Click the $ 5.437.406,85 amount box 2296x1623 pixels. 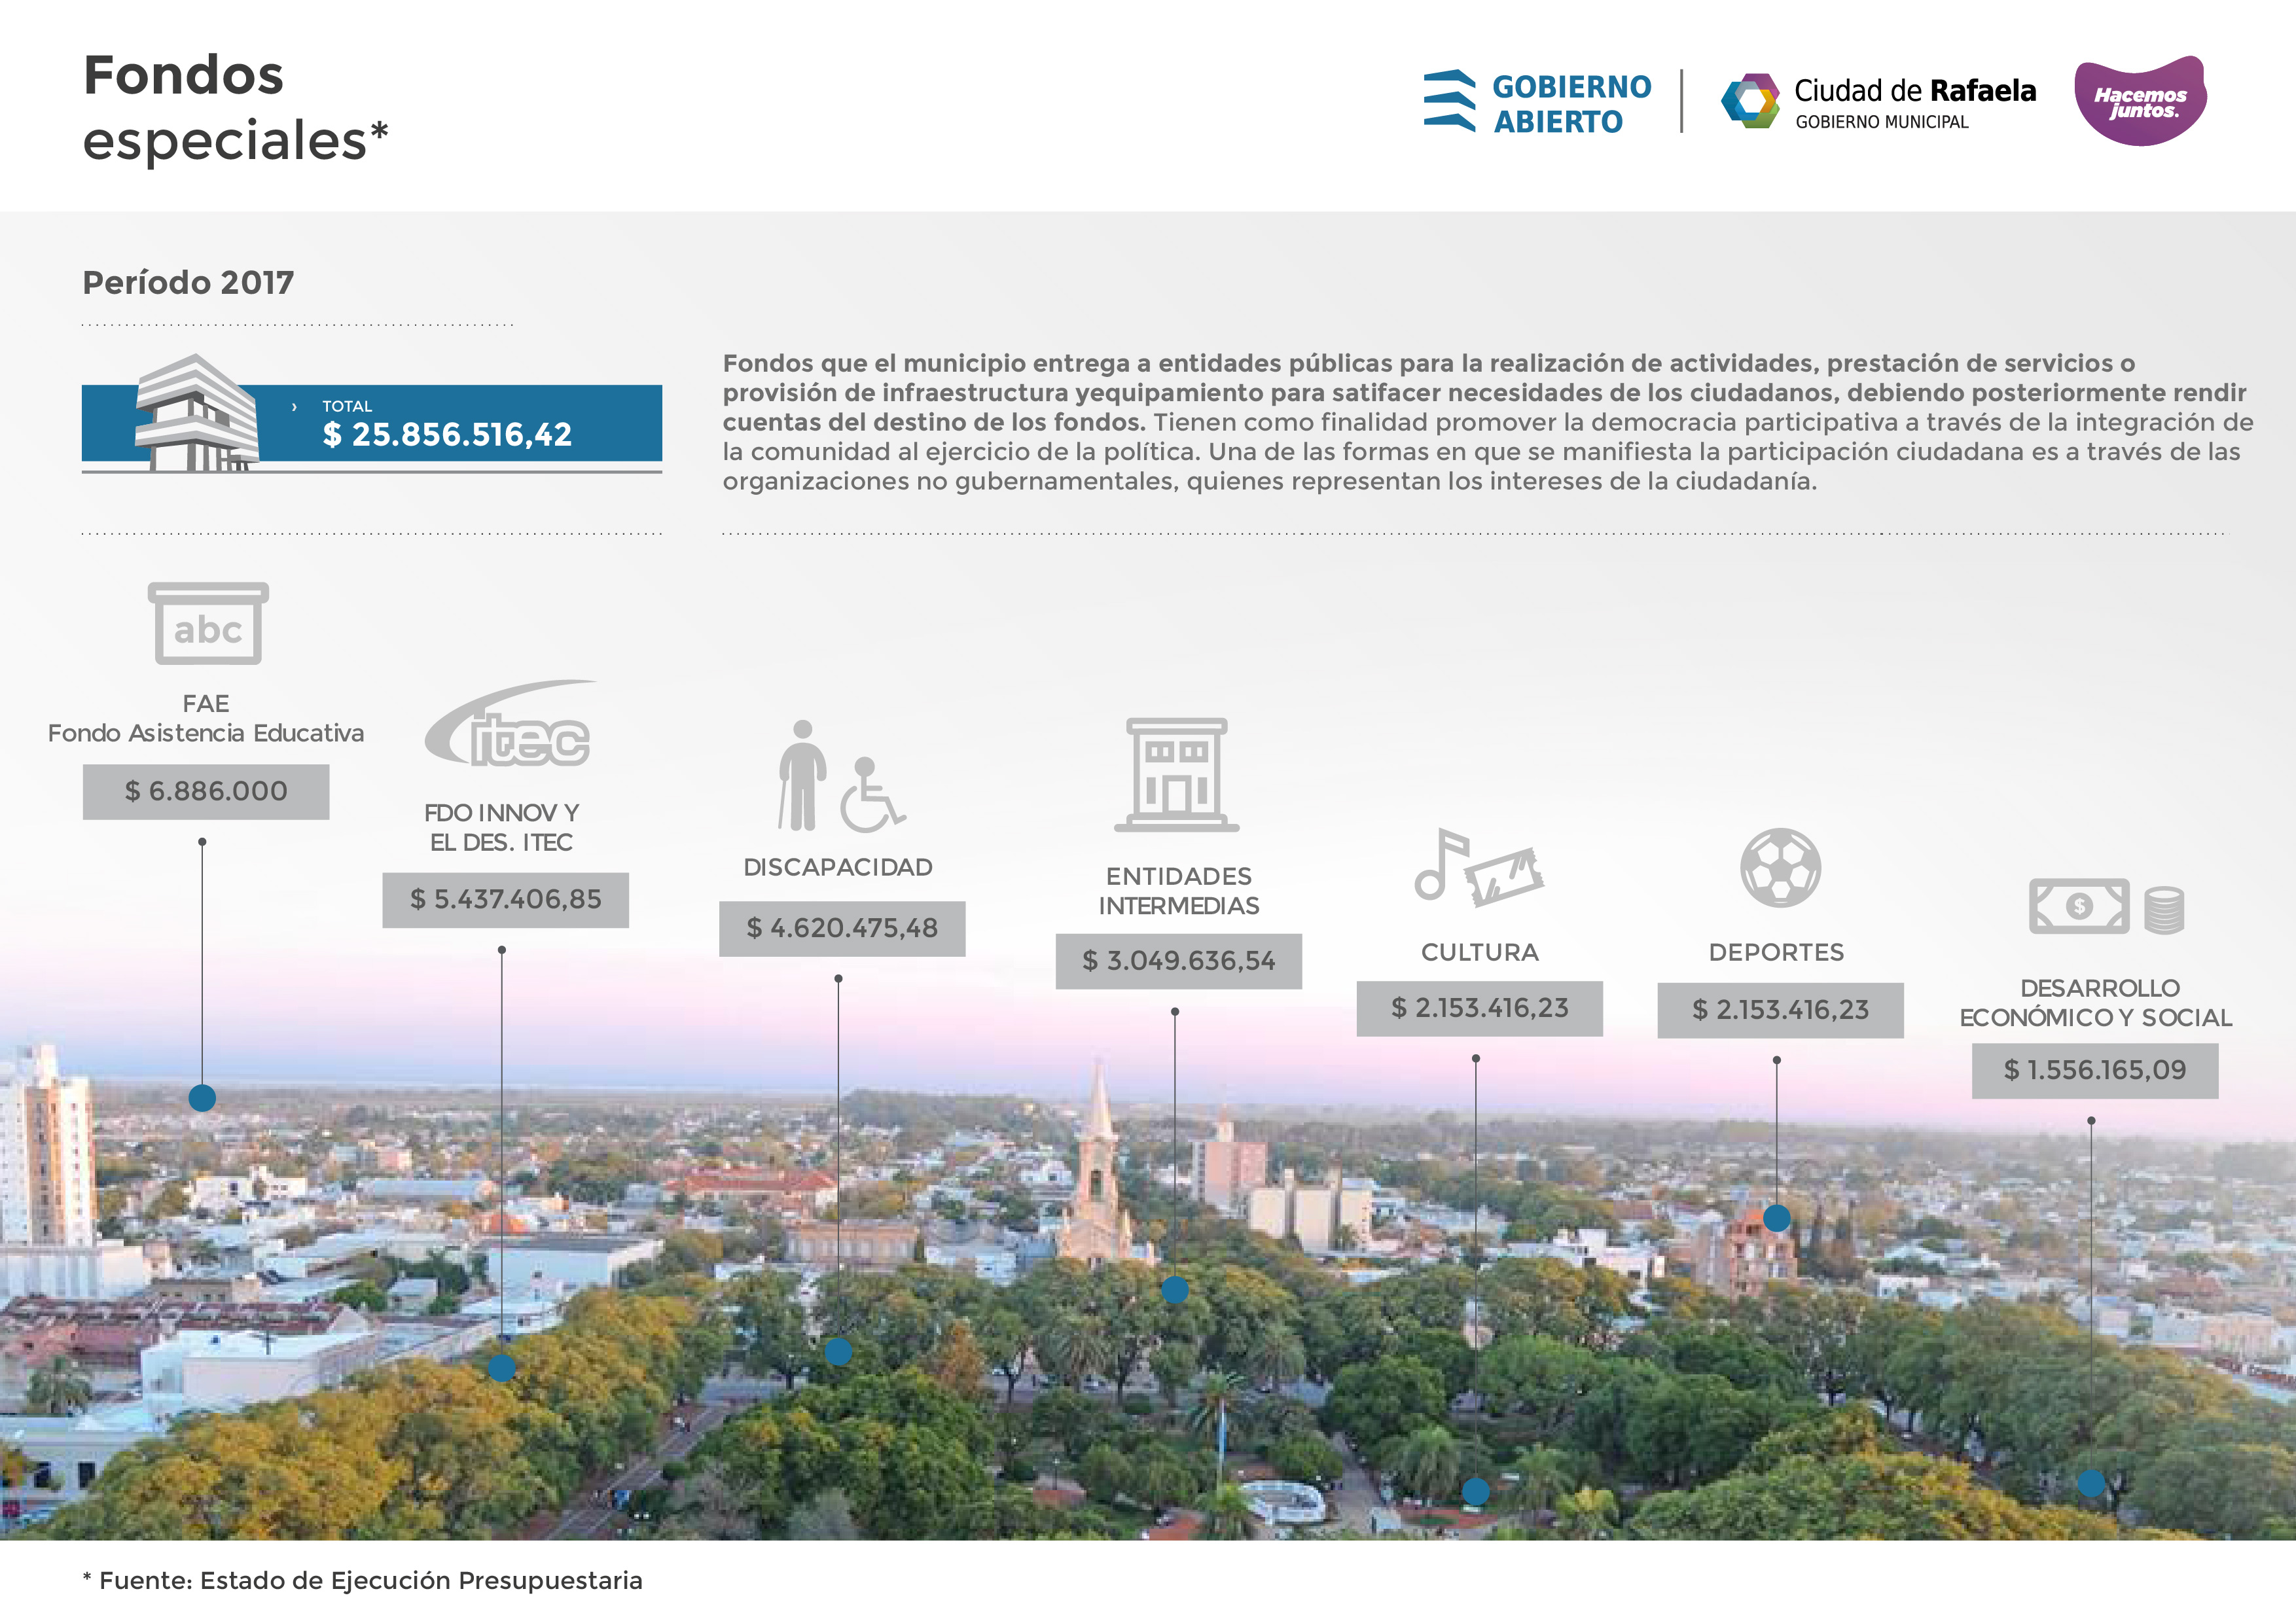coord(506,900)
